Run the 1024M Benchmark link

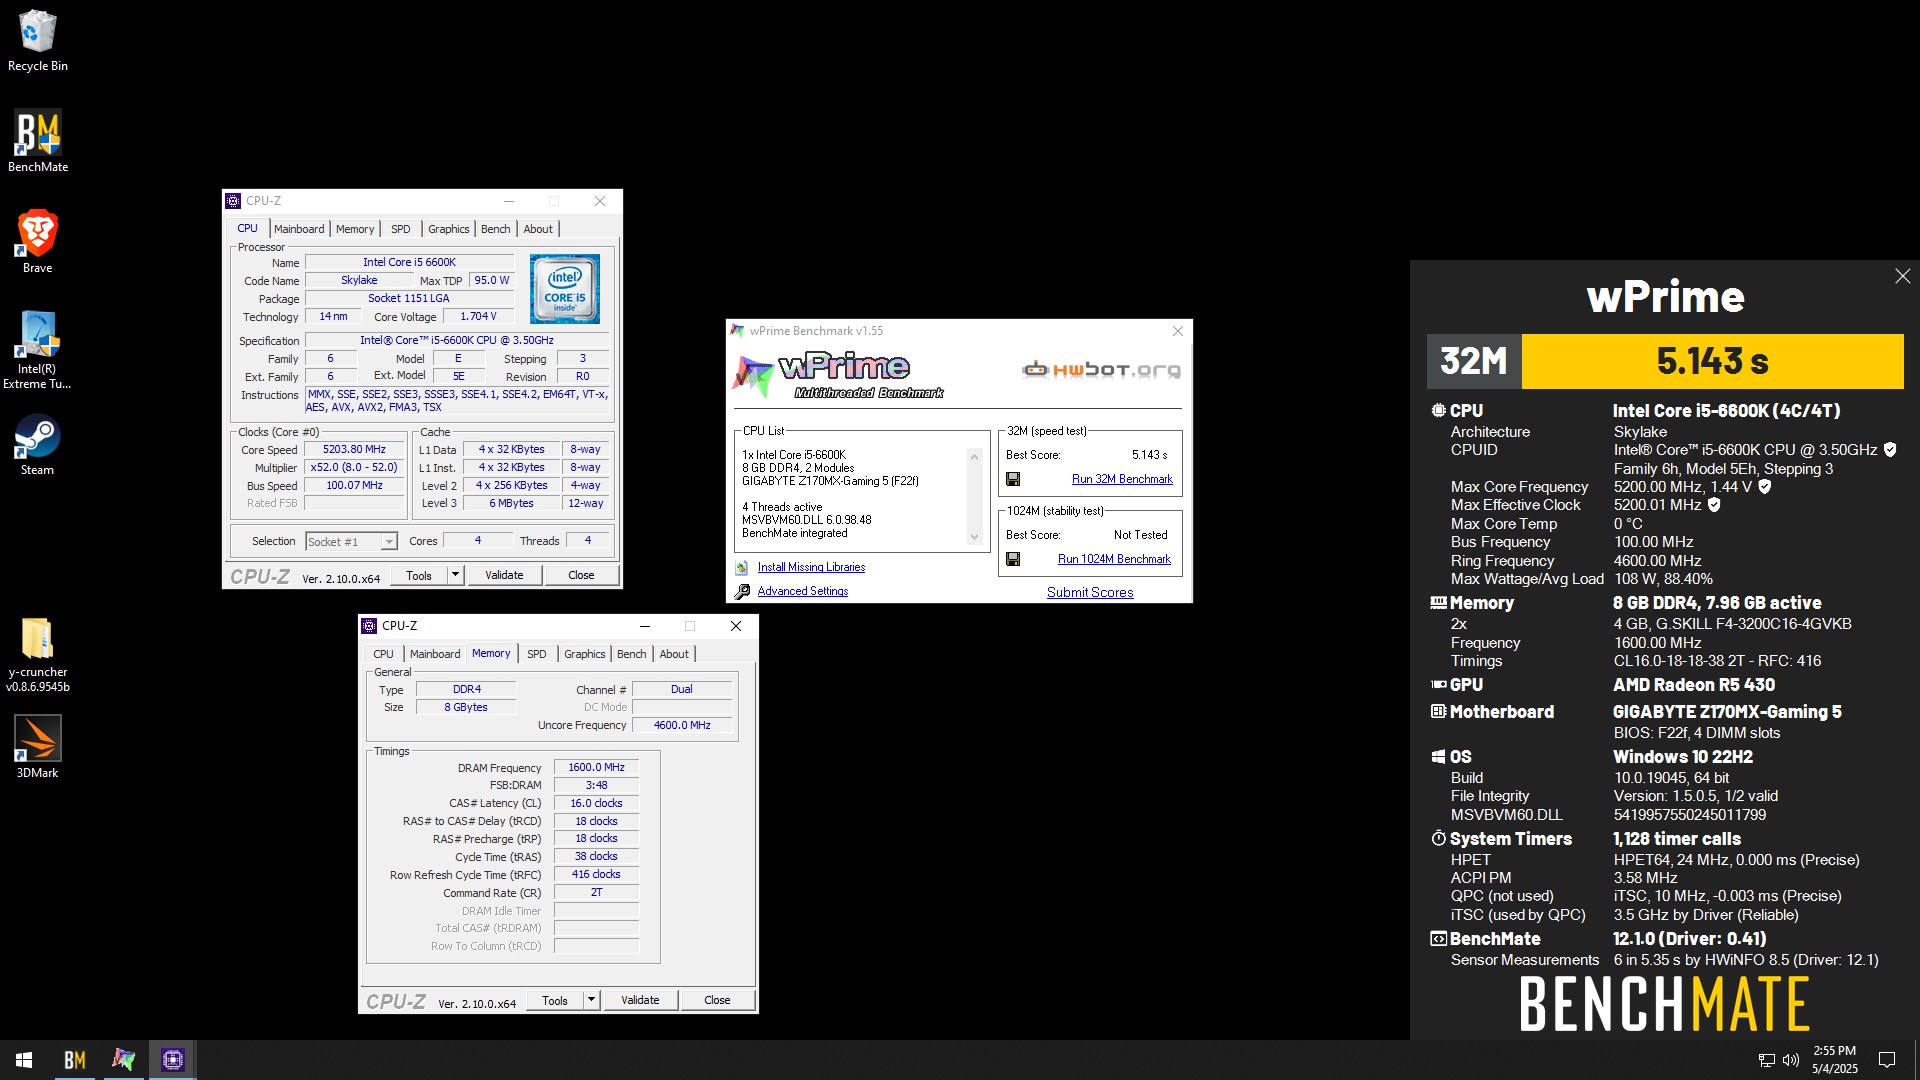pos(1114,559)
